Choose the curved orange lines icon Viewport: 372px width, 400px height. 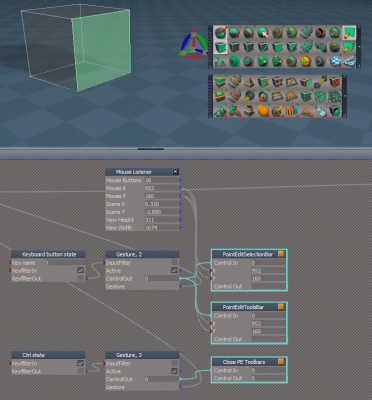306,111
